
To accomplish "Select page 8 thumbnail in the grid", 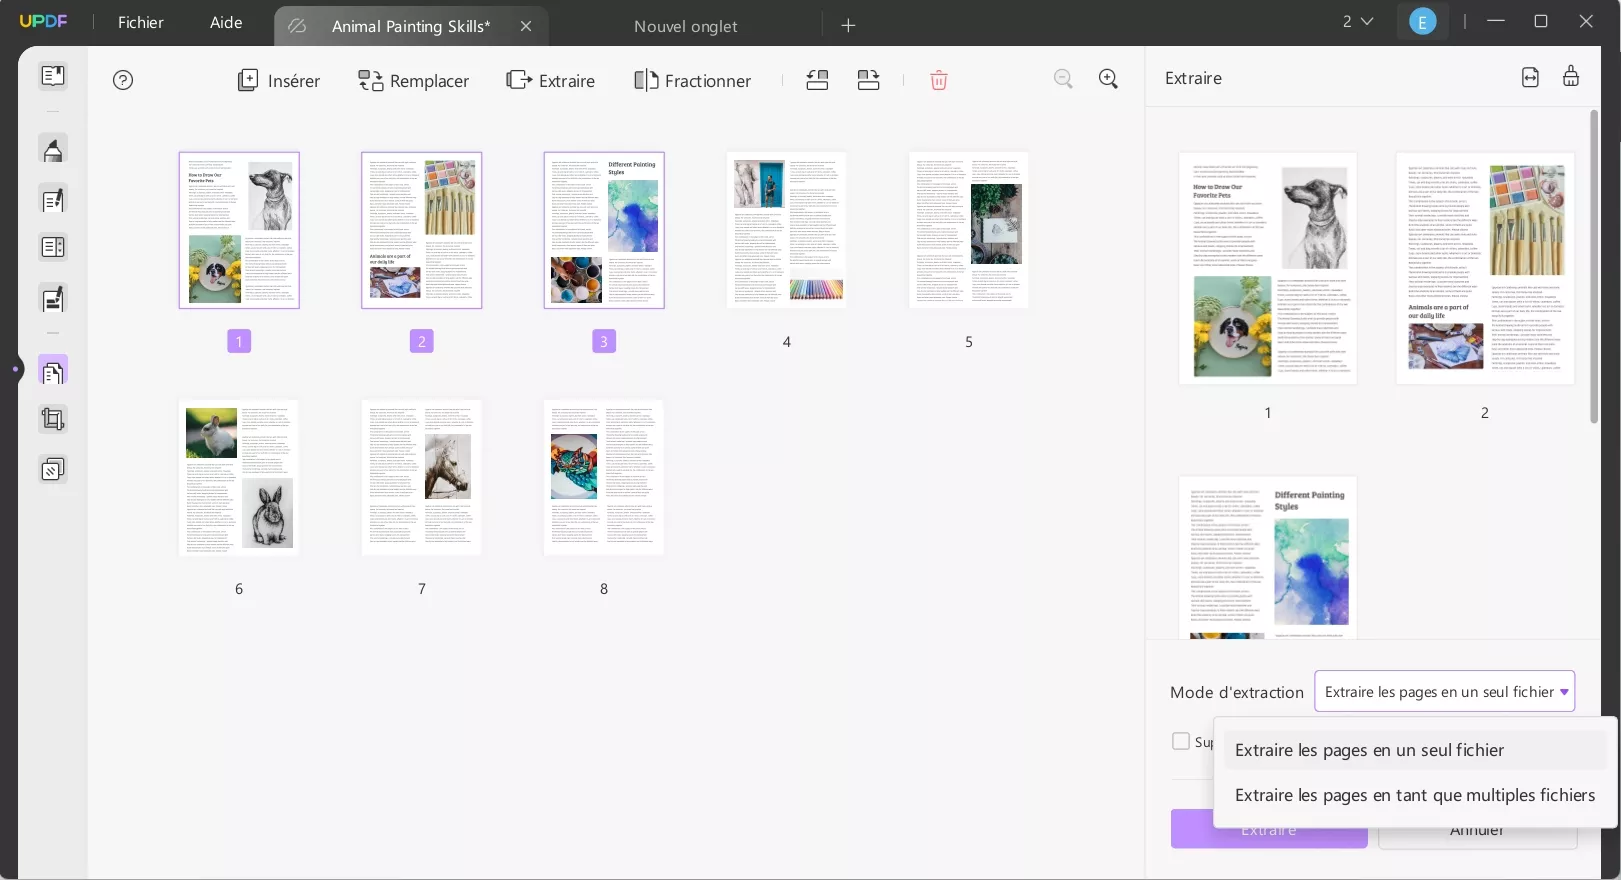I will [x=604, y=478].
